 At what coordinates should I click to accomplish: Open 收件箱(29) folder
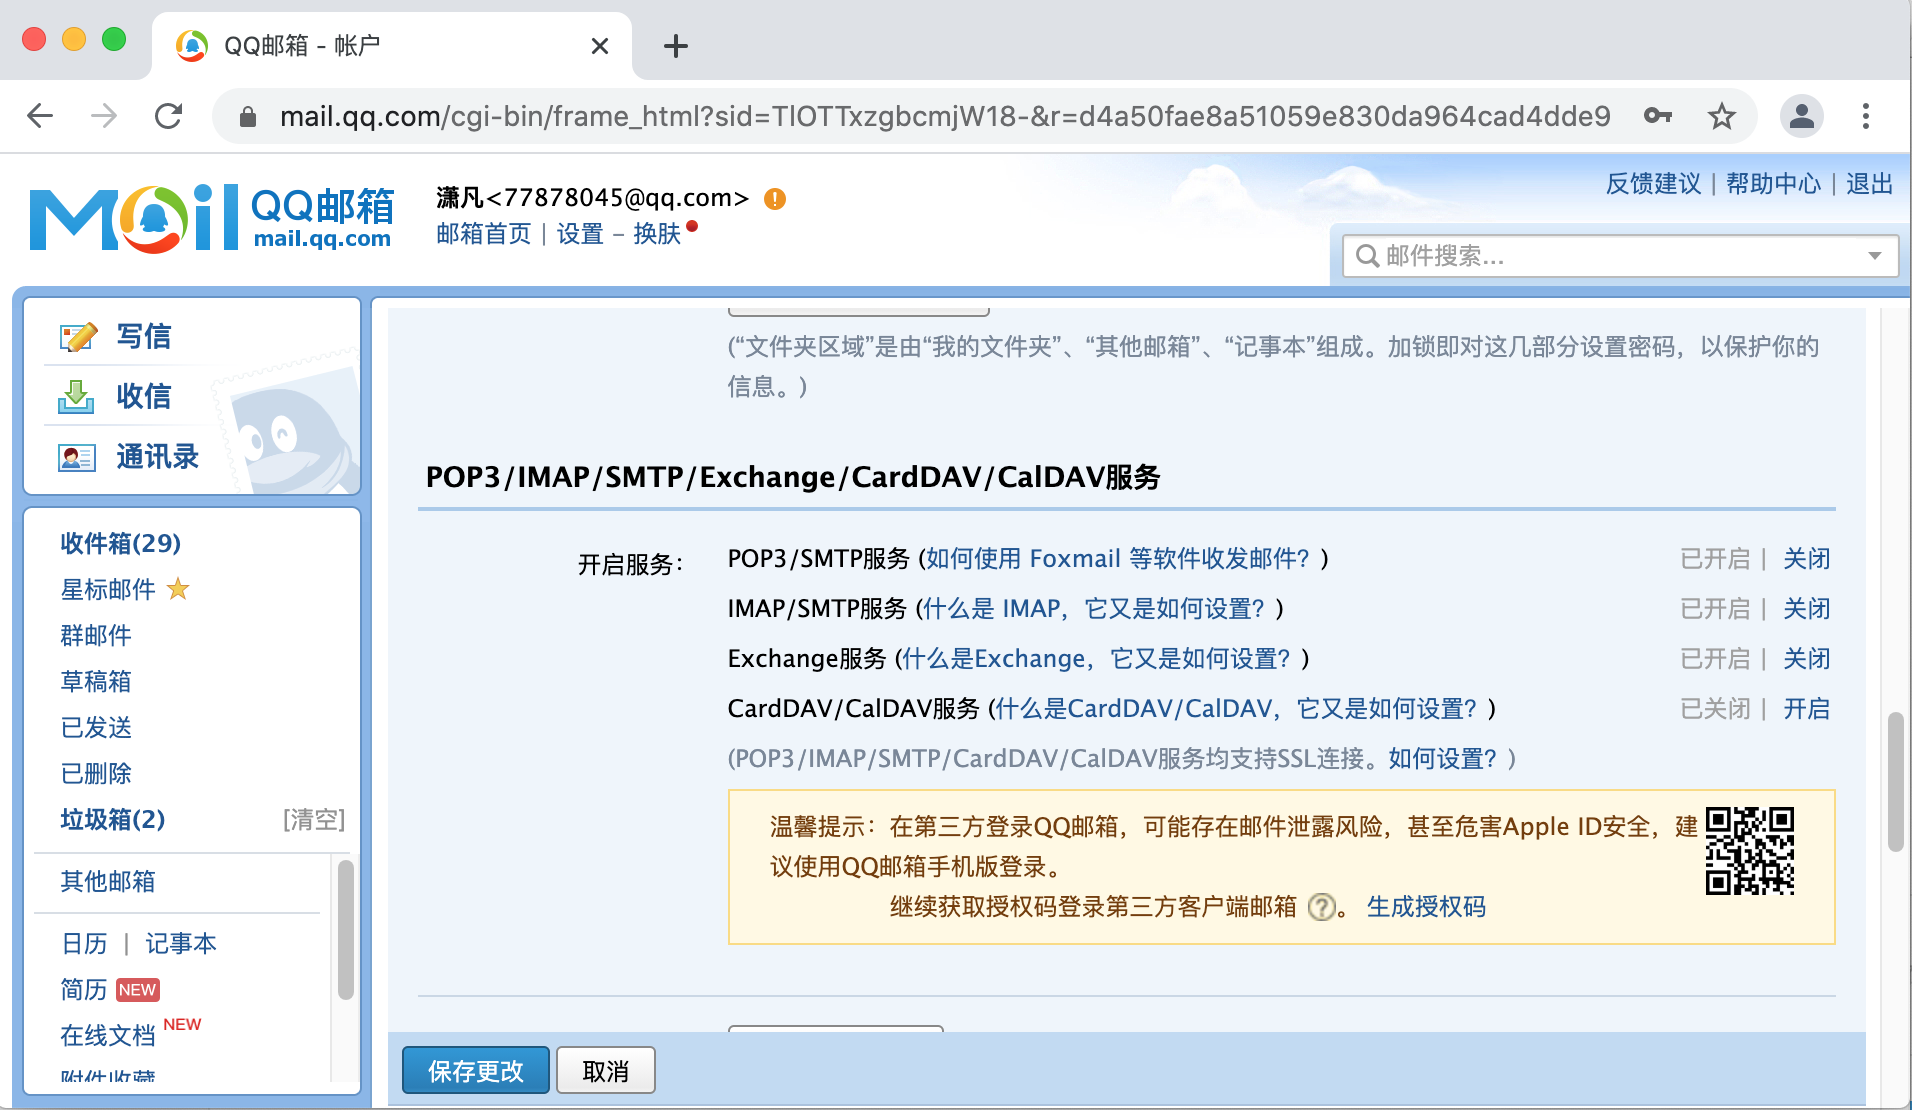(121, 543)
